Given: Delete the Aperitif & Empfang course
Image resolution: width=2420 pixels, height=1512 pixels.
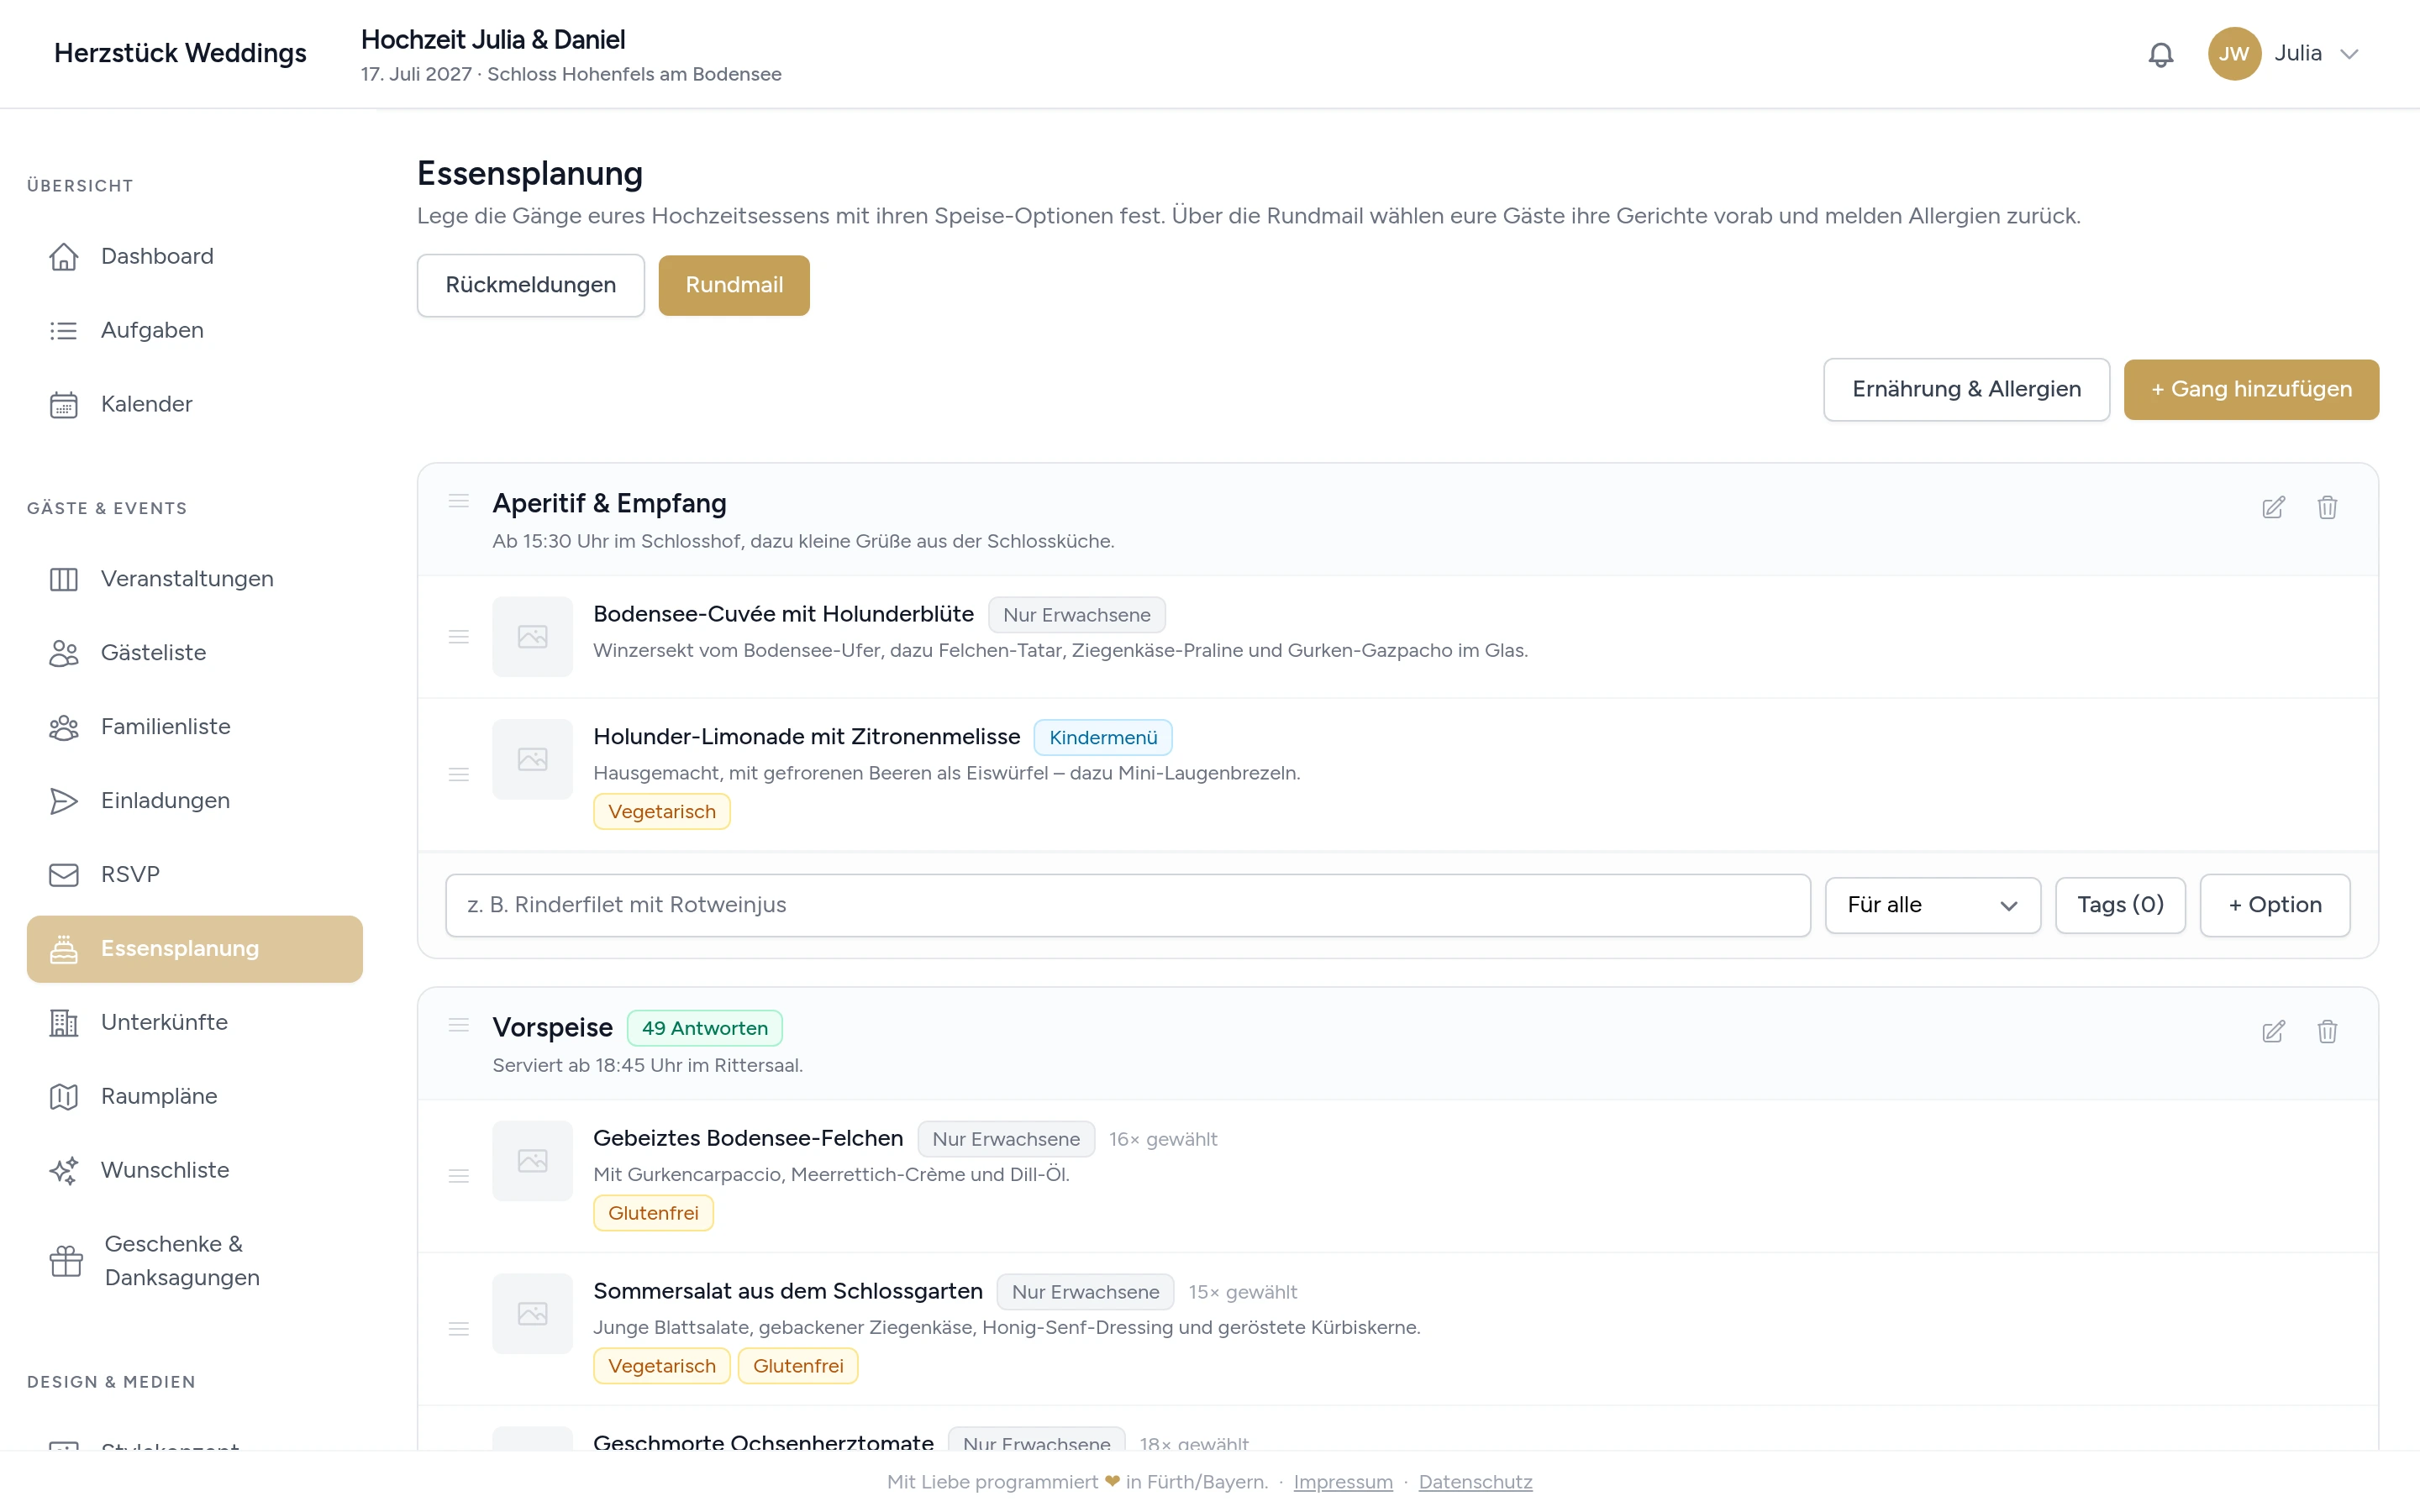Looking at the screenshot, I should (2327, 508).
